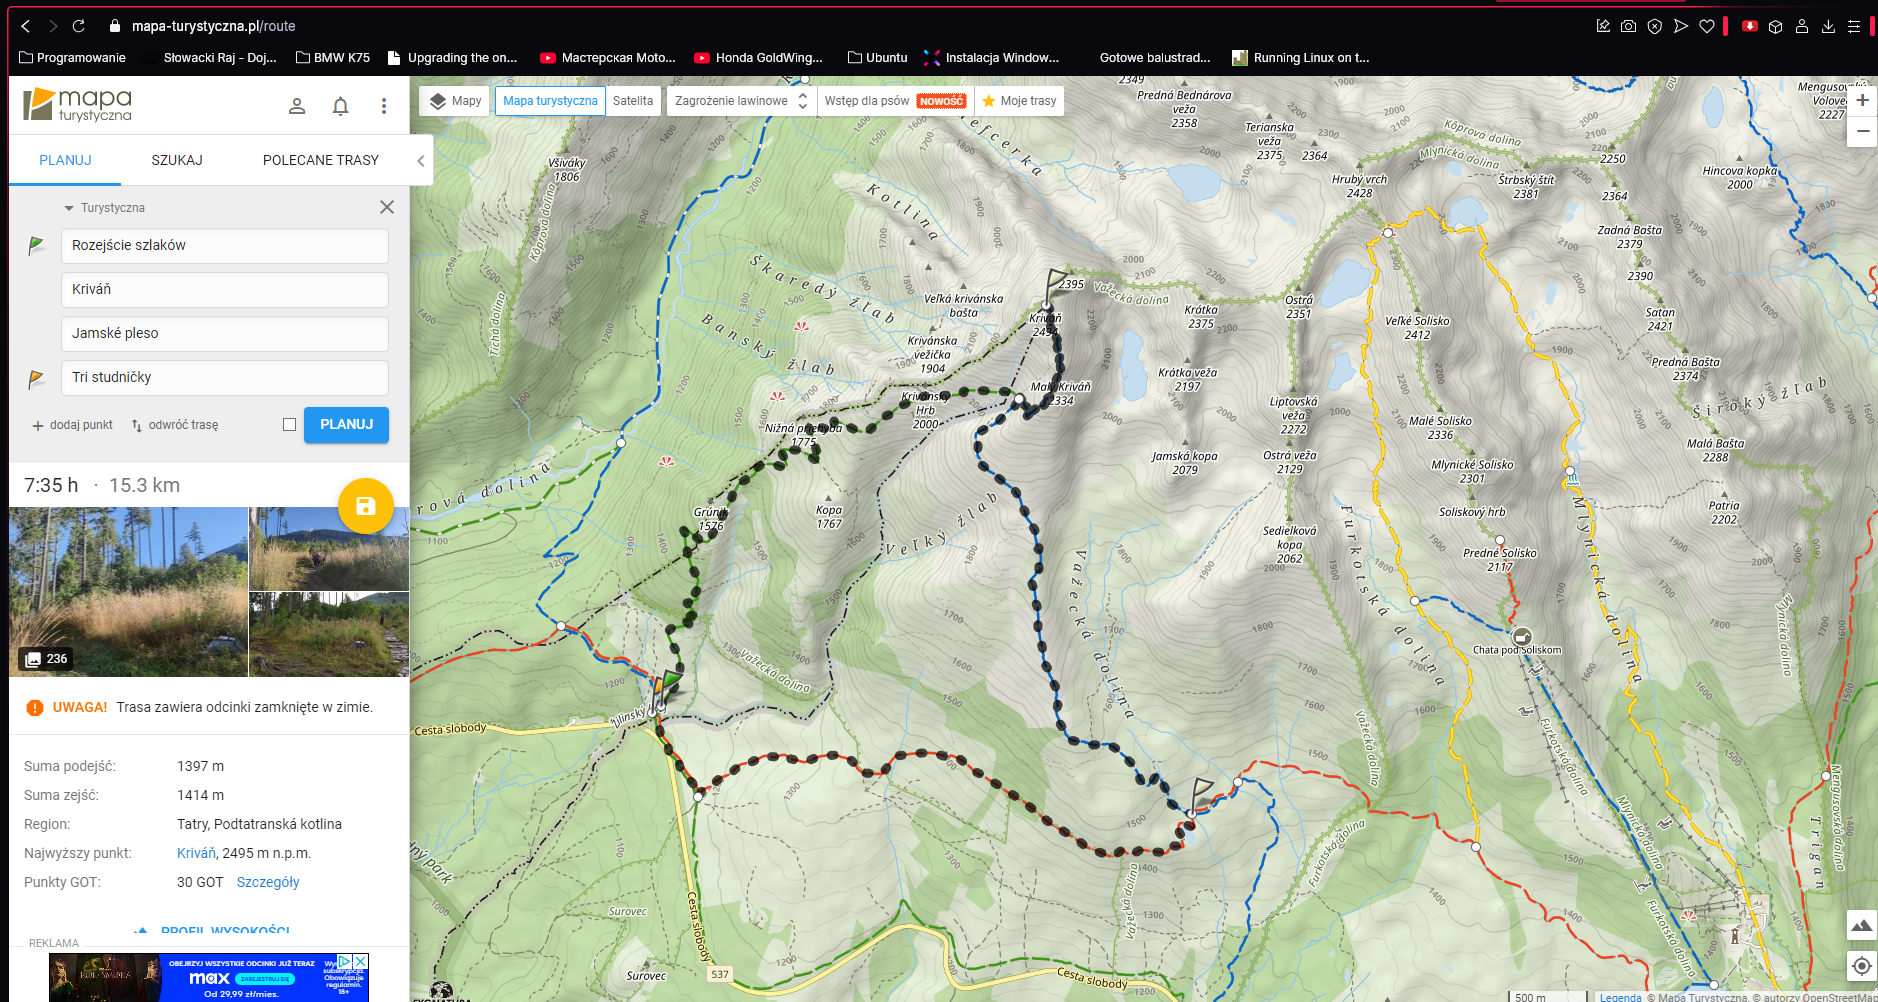This screenshot has height=1002, width=1878.
Task: Follow the Szczegóły link for GOT points
Action: (x=268, y=882)
